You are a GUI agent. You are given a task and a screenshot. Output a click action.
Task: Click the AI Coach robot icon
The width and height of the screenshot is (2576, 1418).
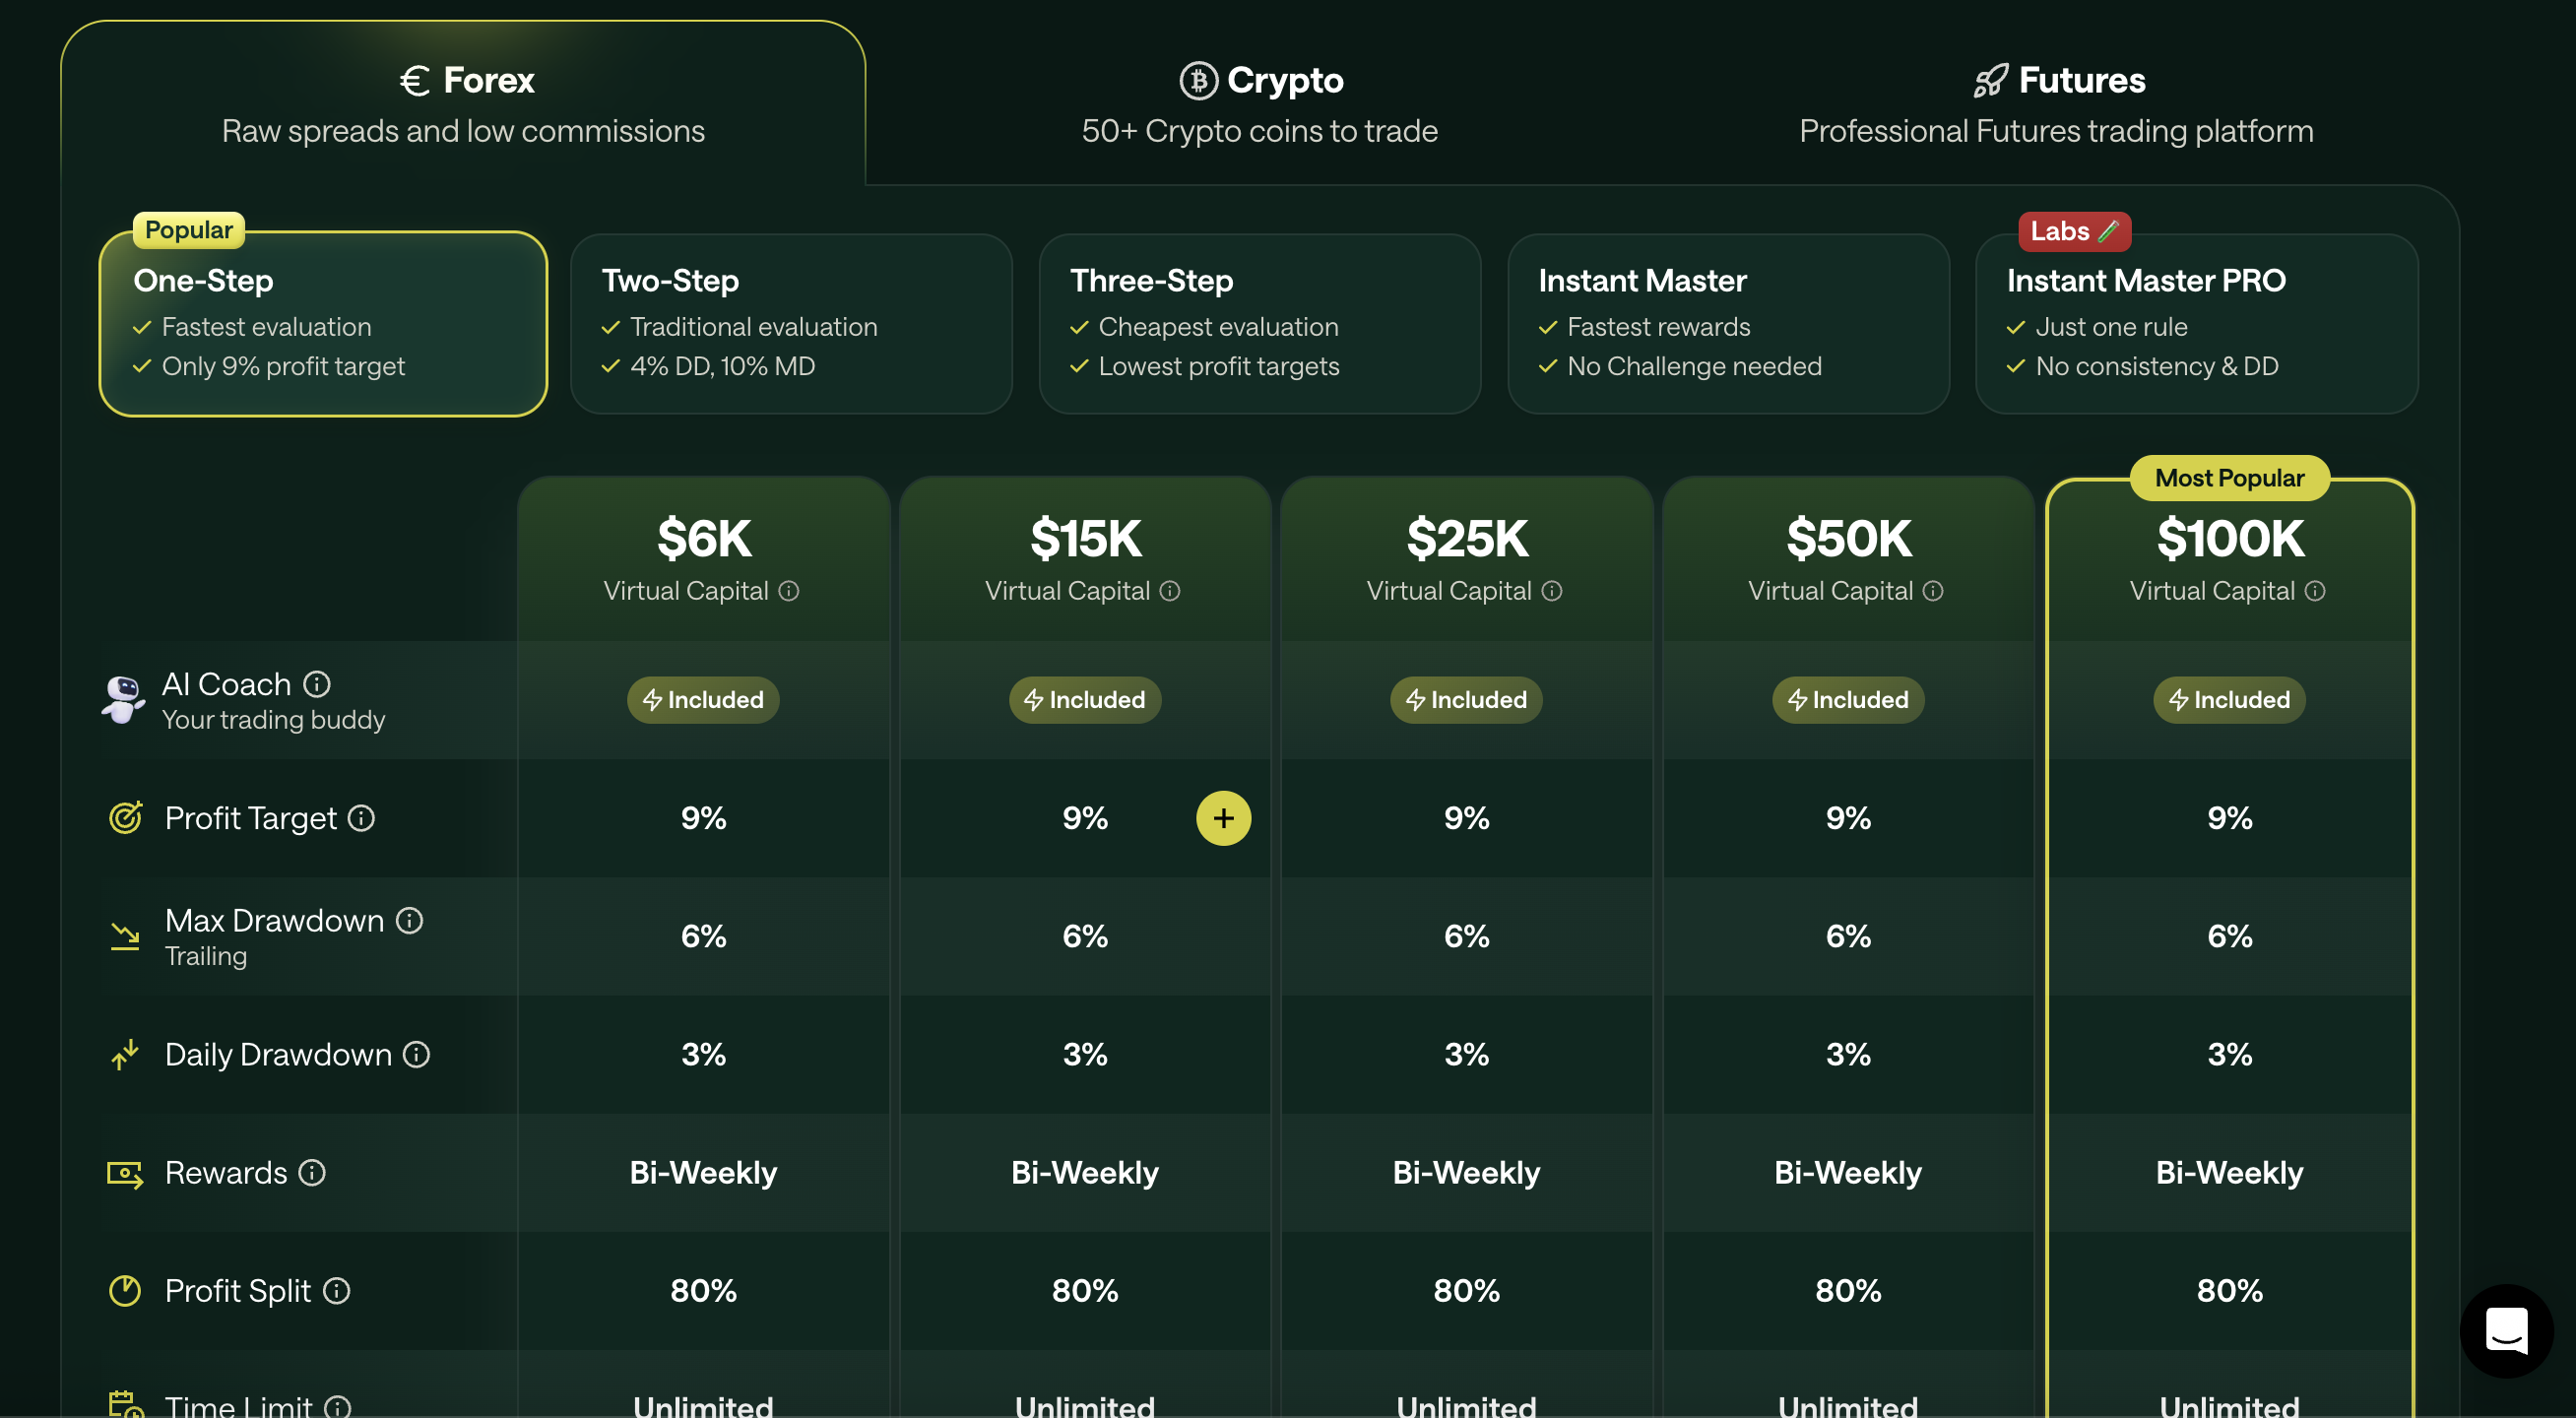point(124,698)
